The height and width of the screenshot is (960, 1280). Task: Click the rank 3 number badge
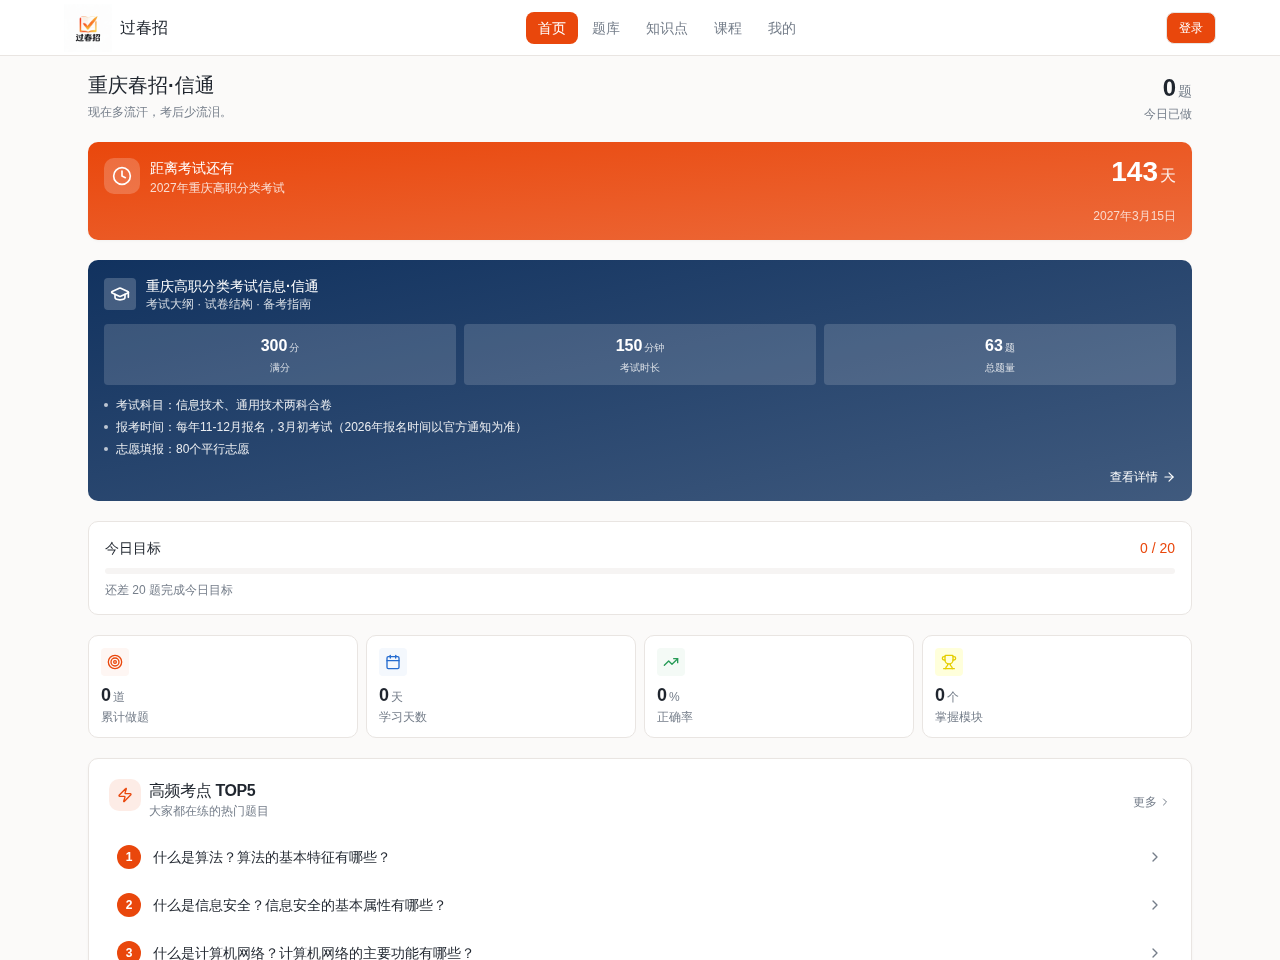(x=129, y=953)
